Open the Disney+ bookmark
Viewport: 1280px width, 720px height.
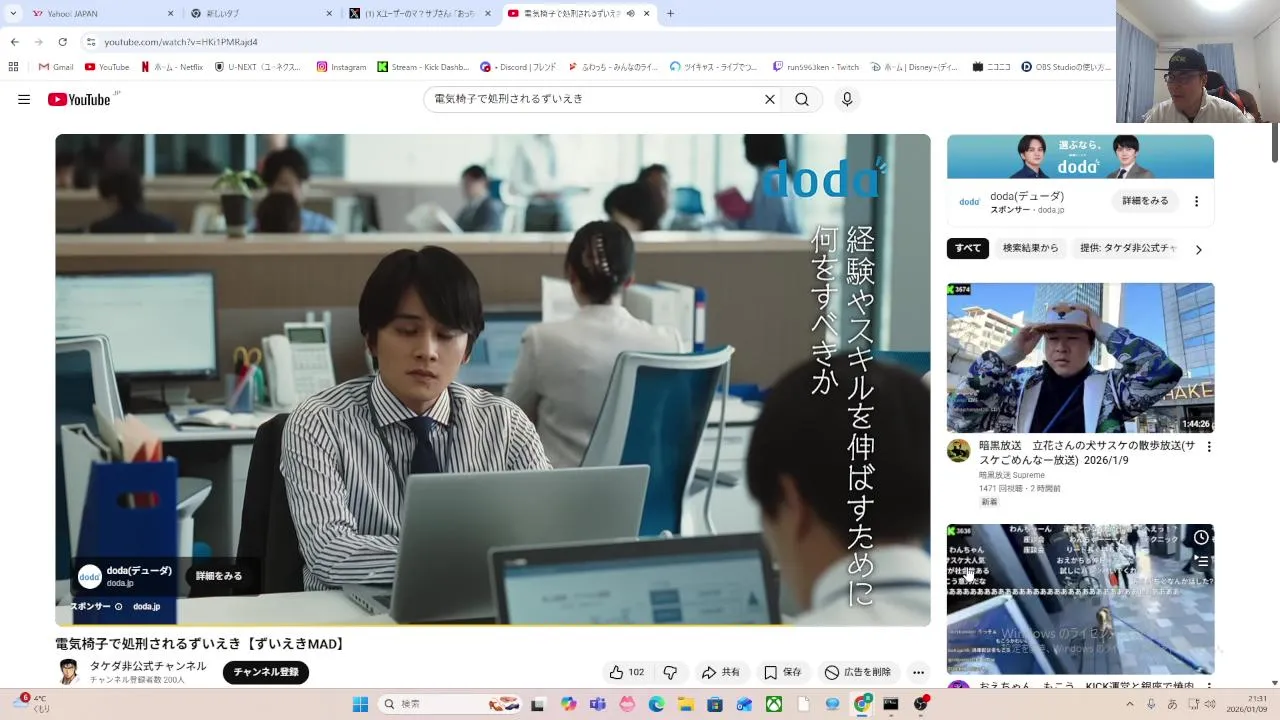(x=914, y=67)
